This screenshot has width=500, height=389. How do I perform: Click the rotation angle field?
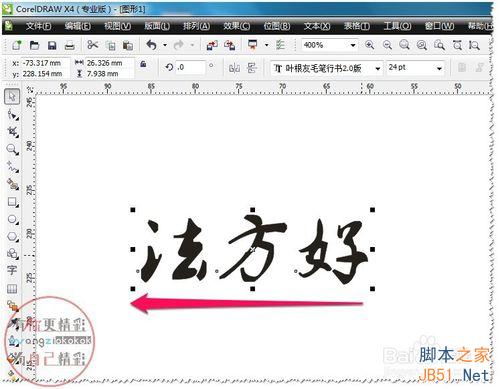[x=190, y=67]
